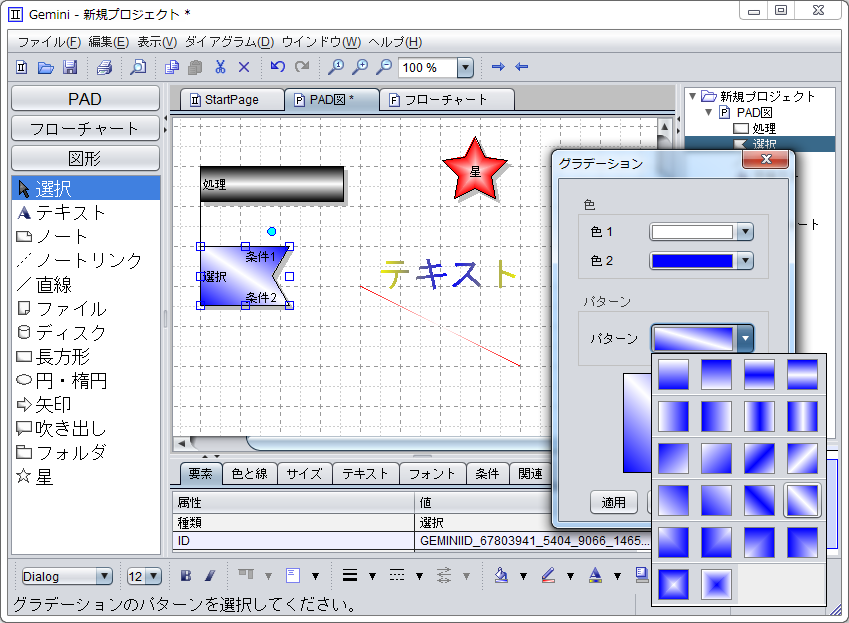849x623 pixels.
Task: Click the text color A icon
Action: [x=595, y=575]
